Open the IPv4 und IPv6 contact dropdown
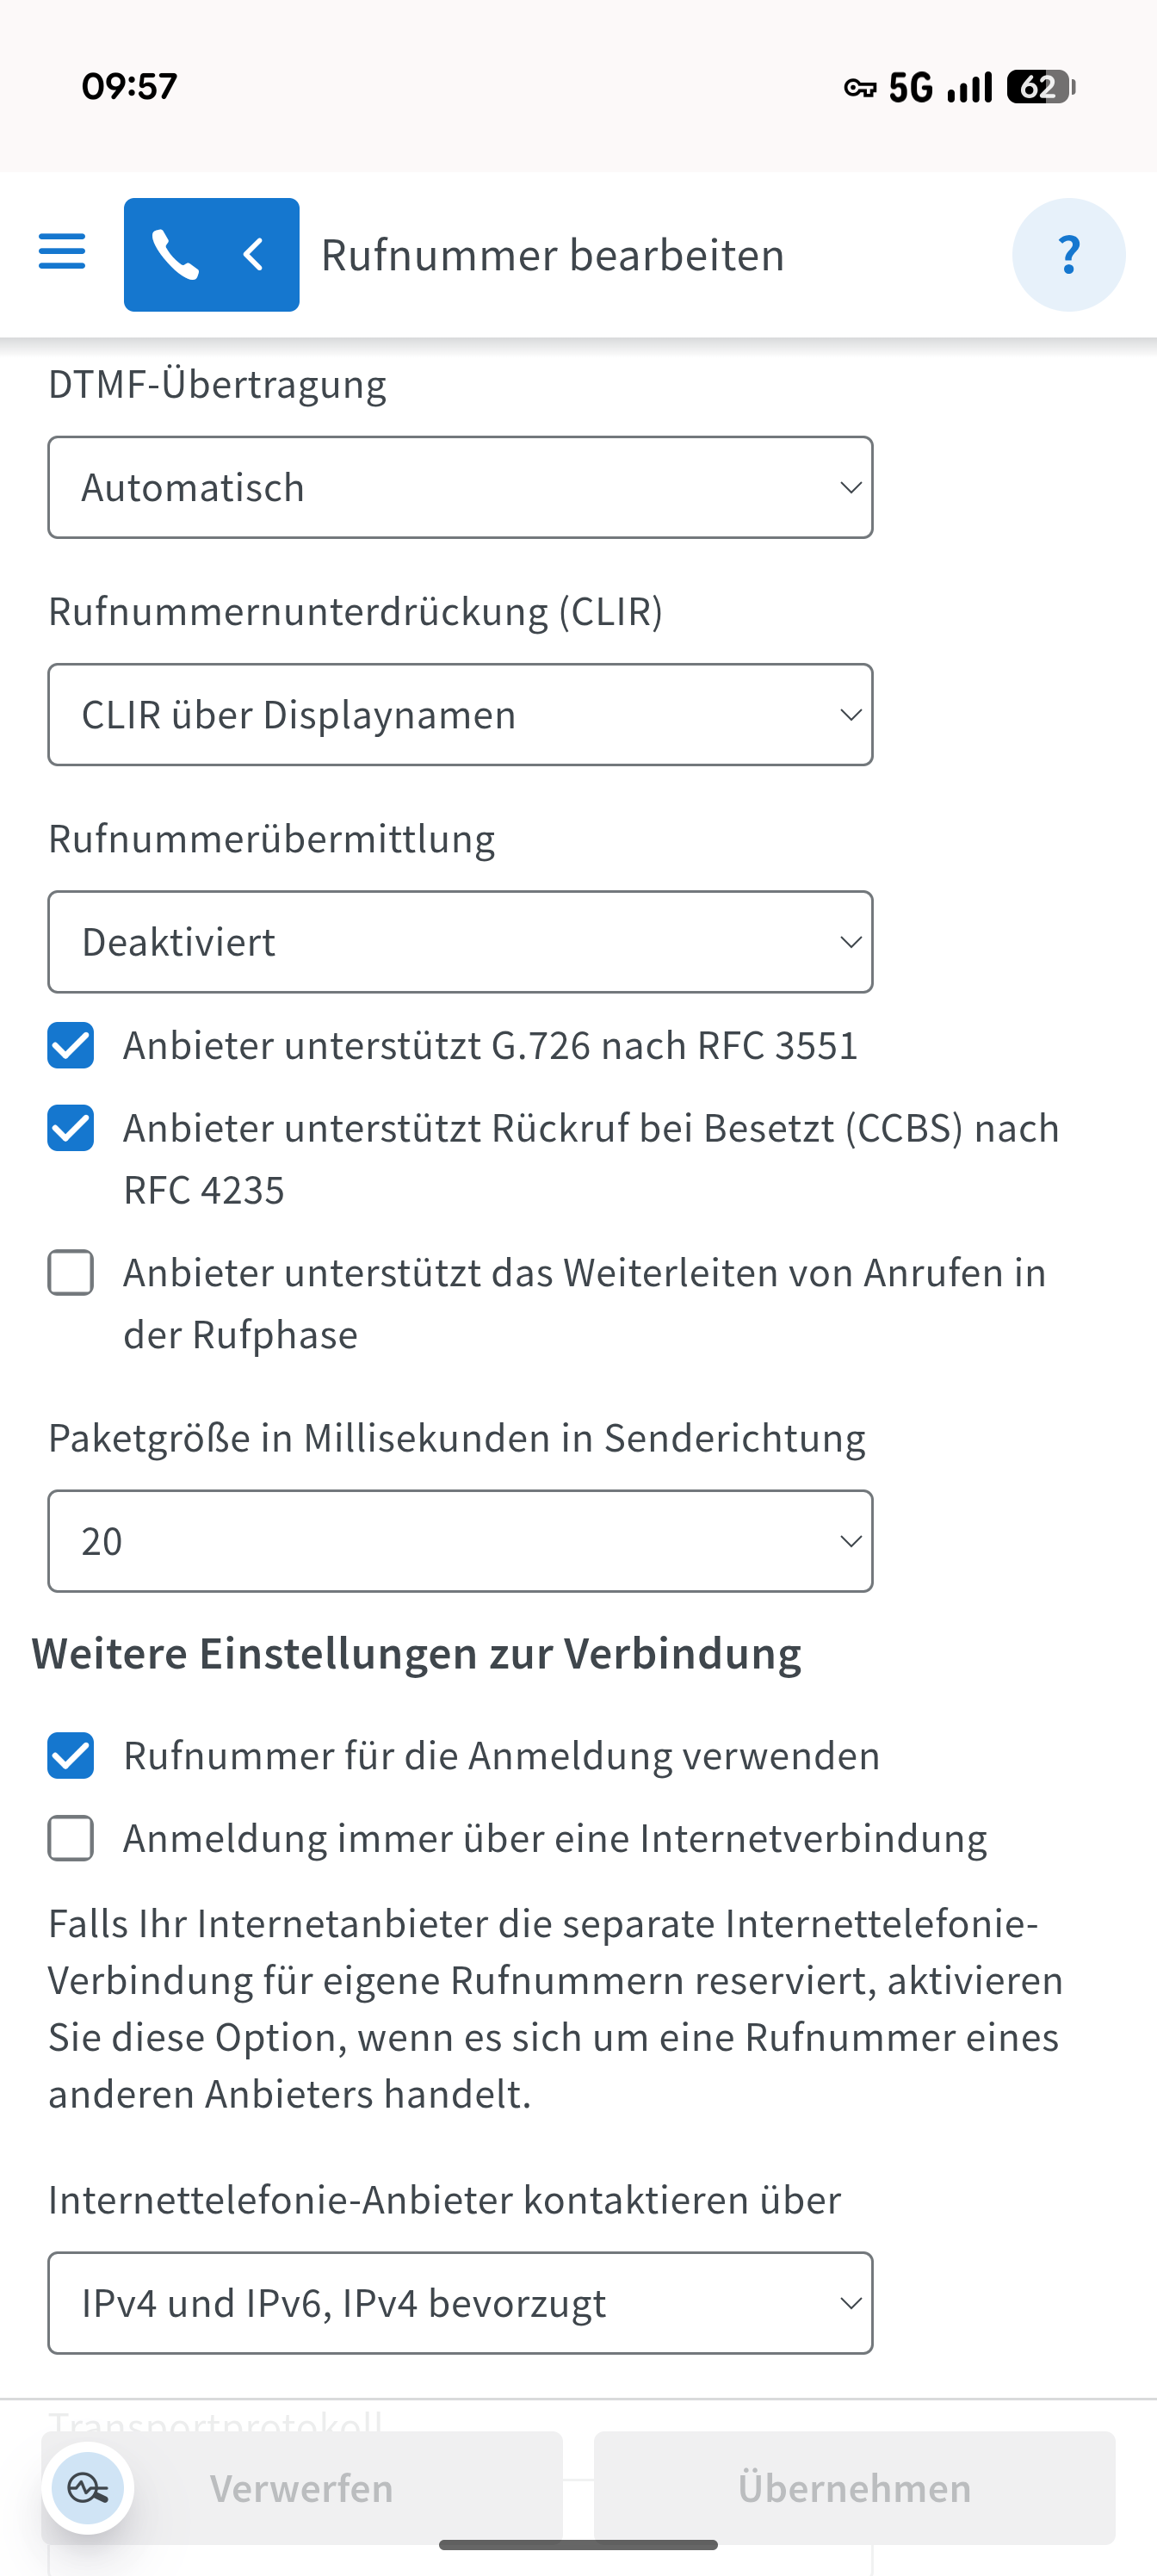Image resolution: width=1157 pixels, height=2576 pixels. [460, 2303]
